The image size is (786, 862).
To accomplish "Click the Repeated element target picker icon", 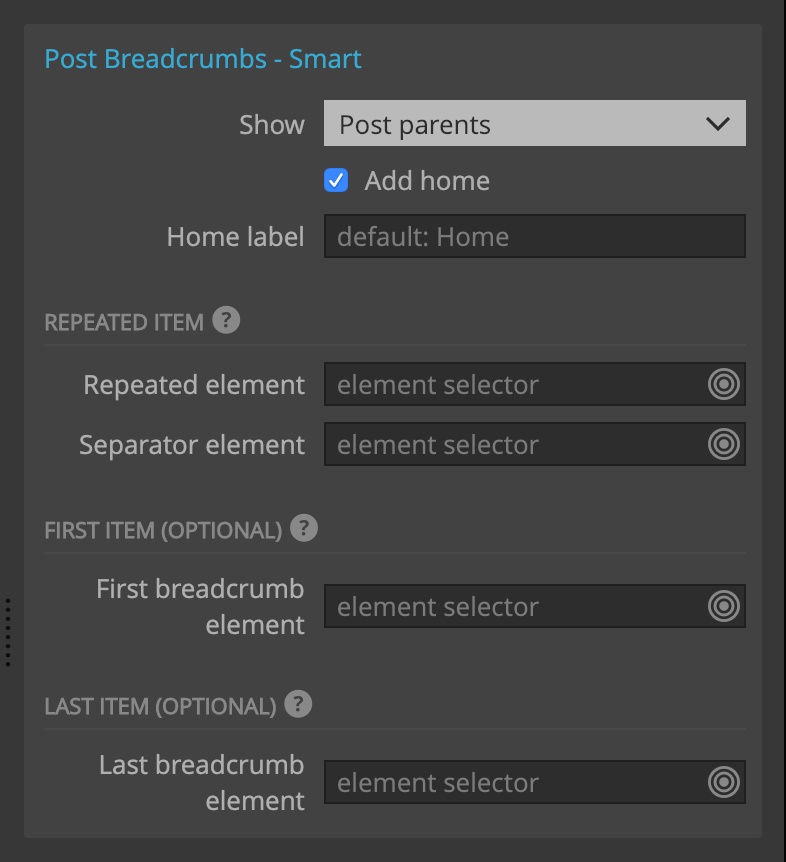I will click(x=723, y=384).
